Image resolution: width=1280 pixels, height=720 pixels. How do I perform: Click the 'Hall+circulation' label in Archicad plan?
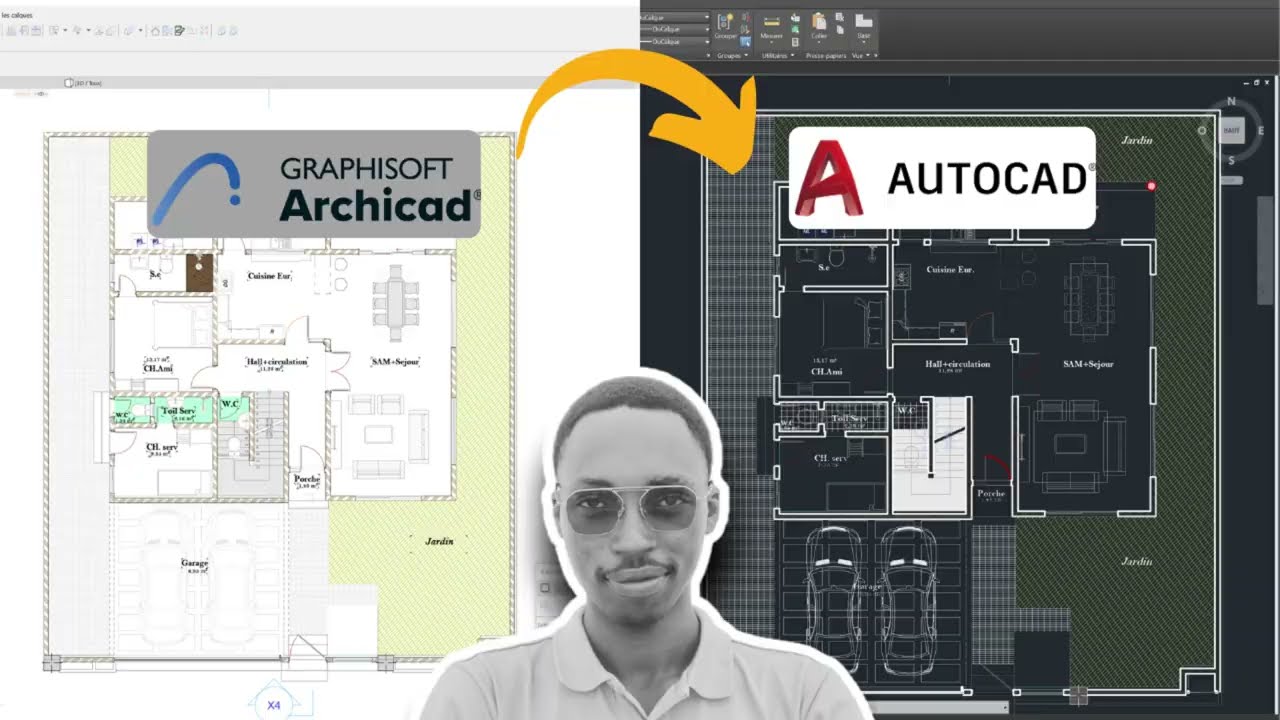(x=276, y=361)
